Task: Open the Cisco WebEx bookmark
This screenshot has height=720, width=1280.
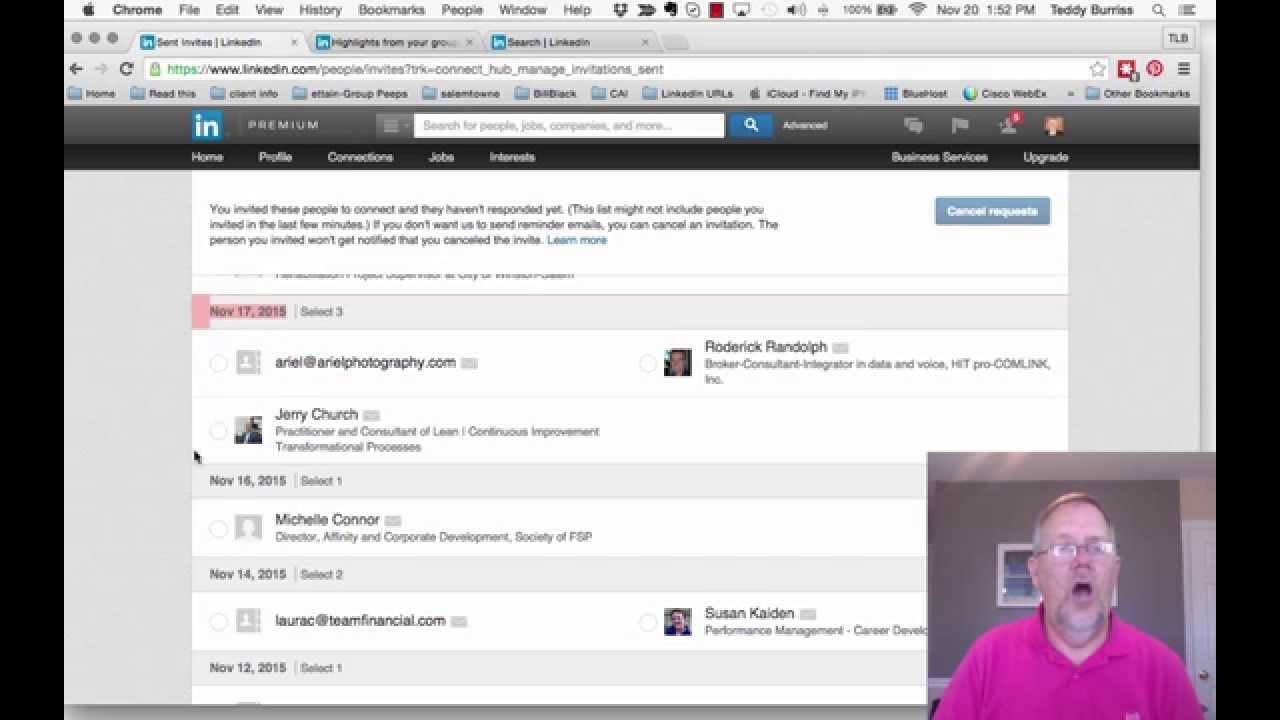Action: 1005,93
